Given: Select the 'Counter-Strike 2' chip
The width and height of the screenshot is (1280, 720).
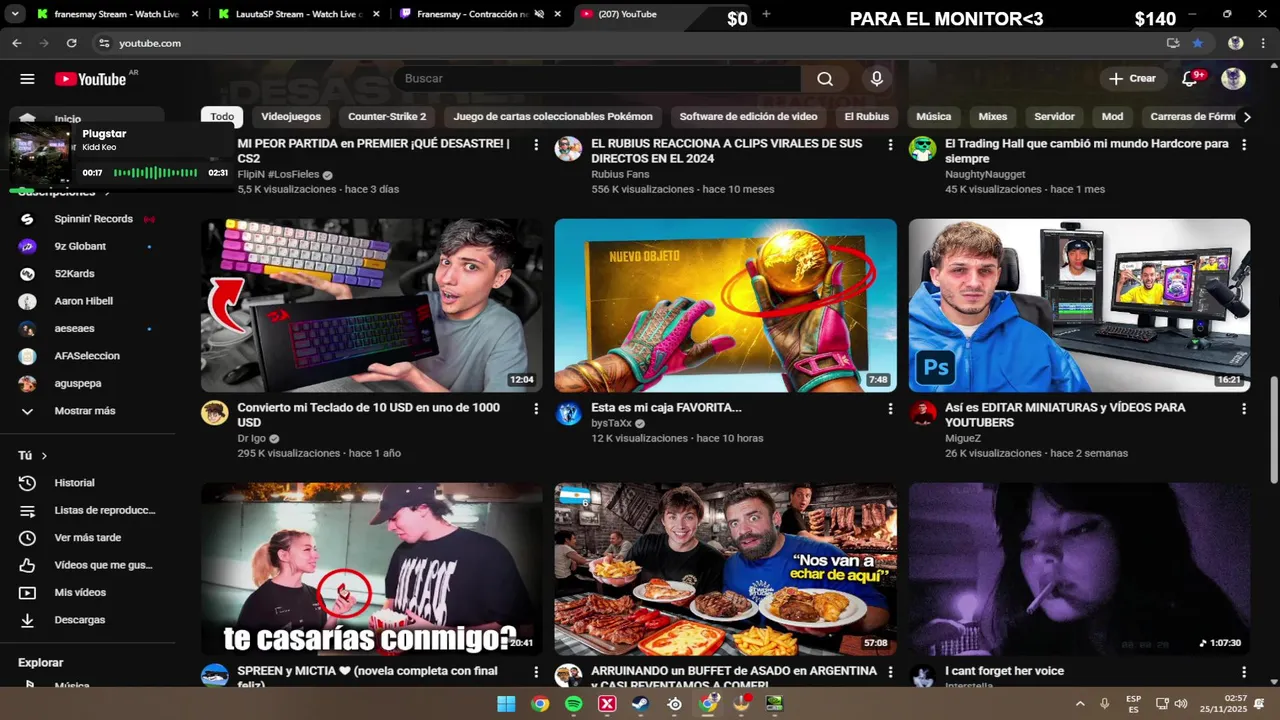Looking at the screenshot, I should pos(387,117).
